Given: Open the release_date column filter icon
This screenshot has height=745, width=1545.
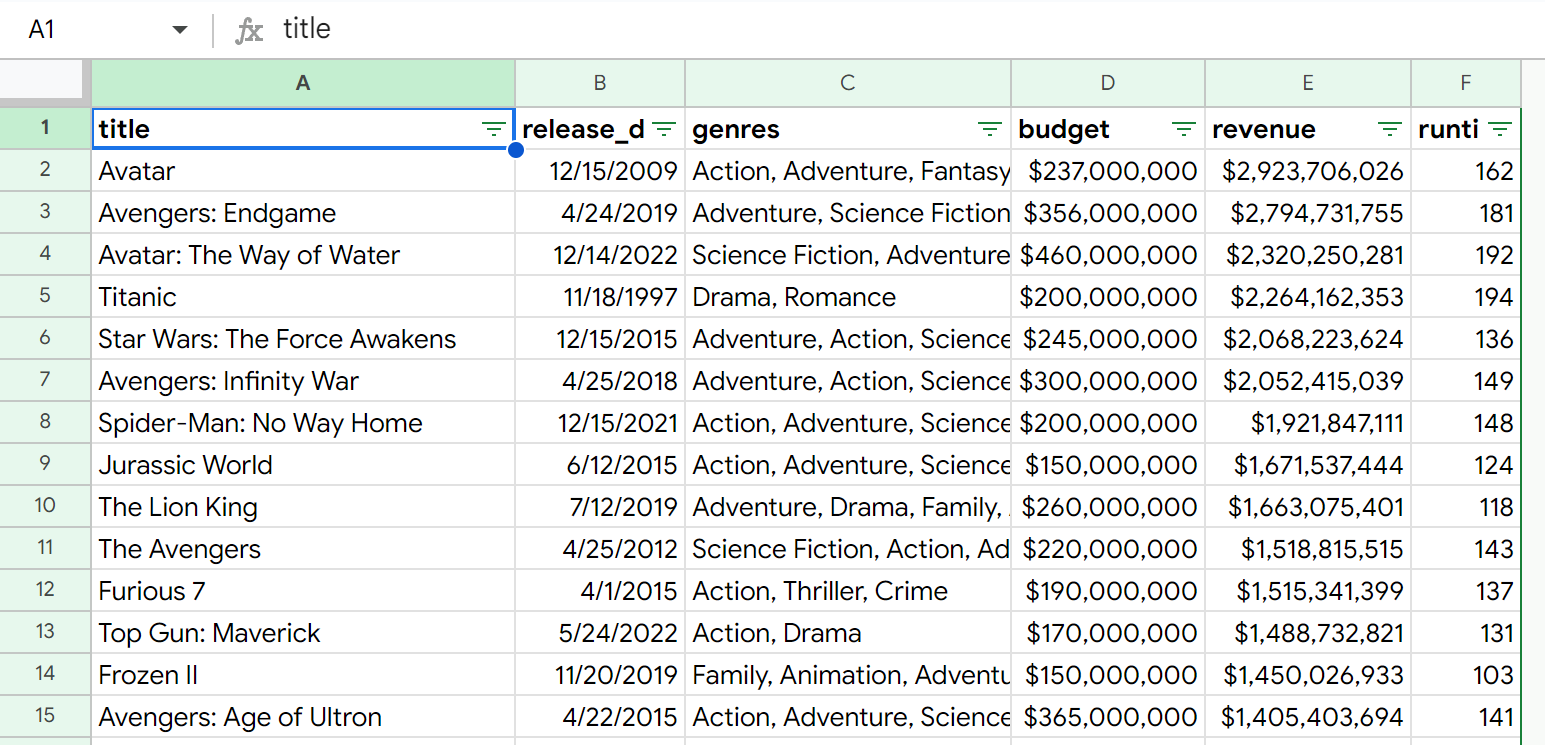Looking at the screenshot, I should [665, 129].
